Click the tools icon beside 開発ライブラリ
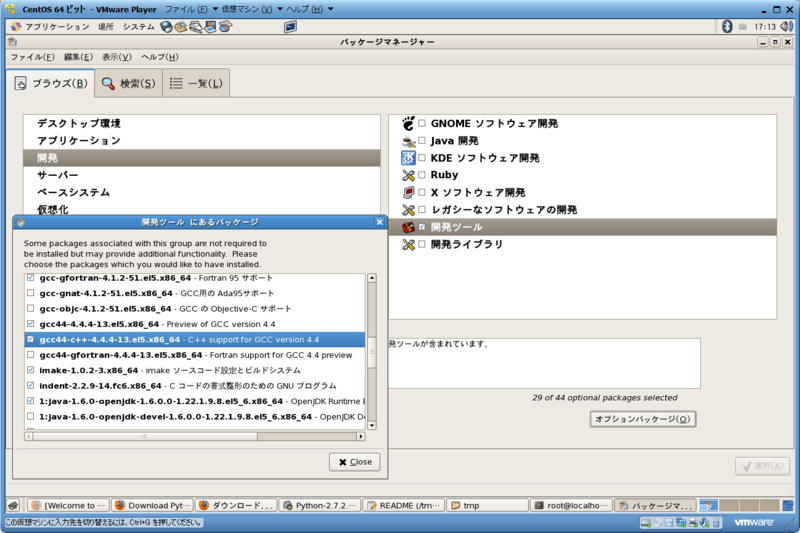The image size is (800, 533). [x=408, y=244]
